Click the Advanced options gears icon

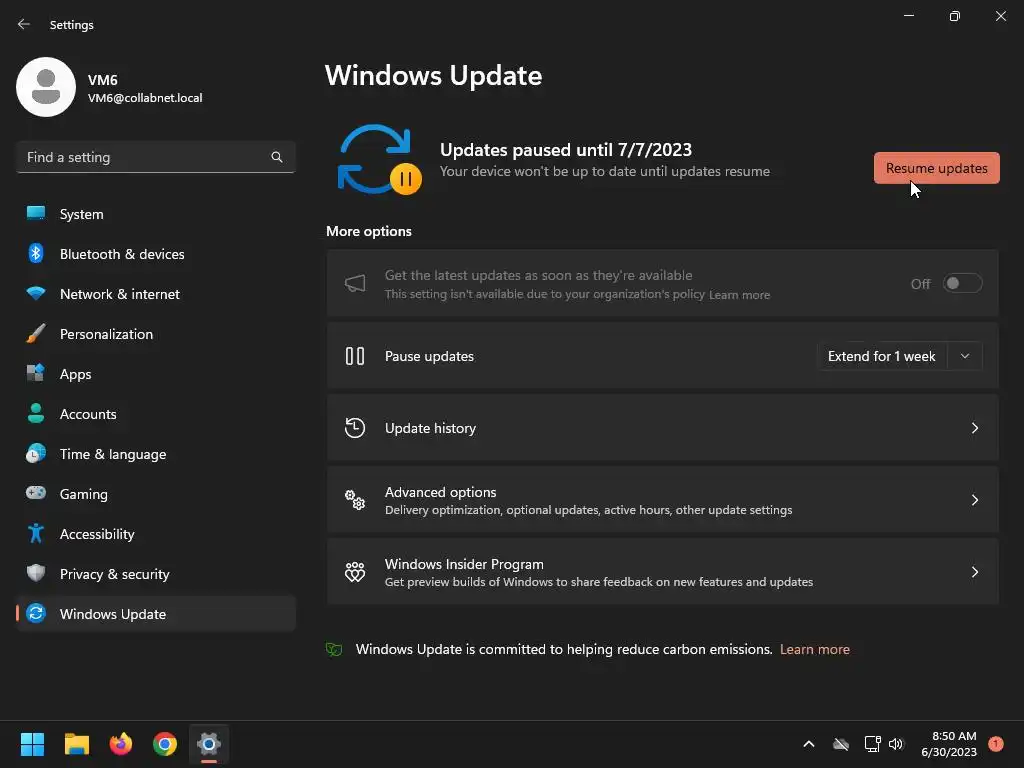355,500
